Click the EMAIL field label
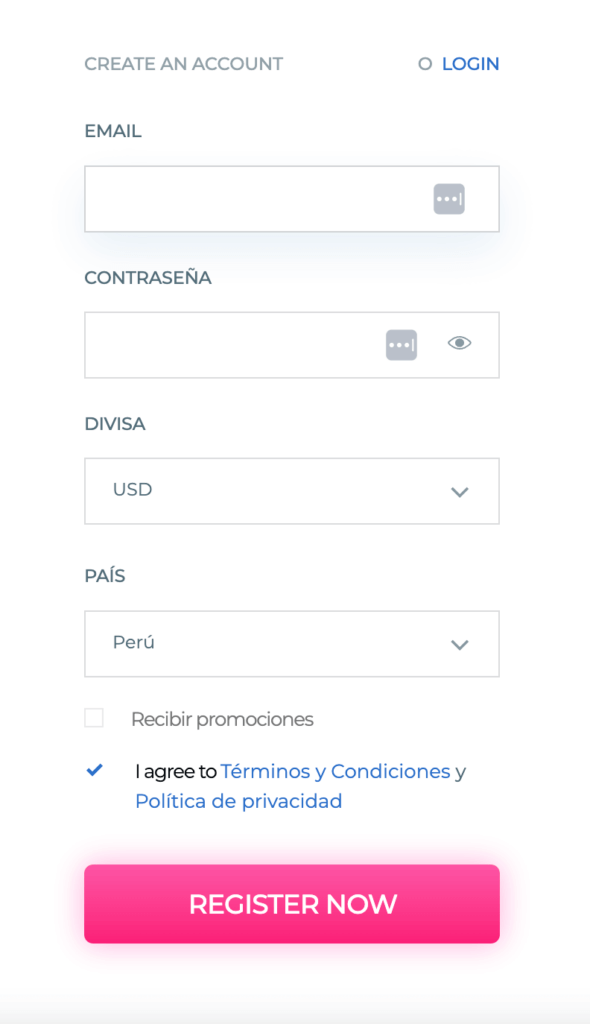Viewport: 590px width, 1024px height. point(113,131)
